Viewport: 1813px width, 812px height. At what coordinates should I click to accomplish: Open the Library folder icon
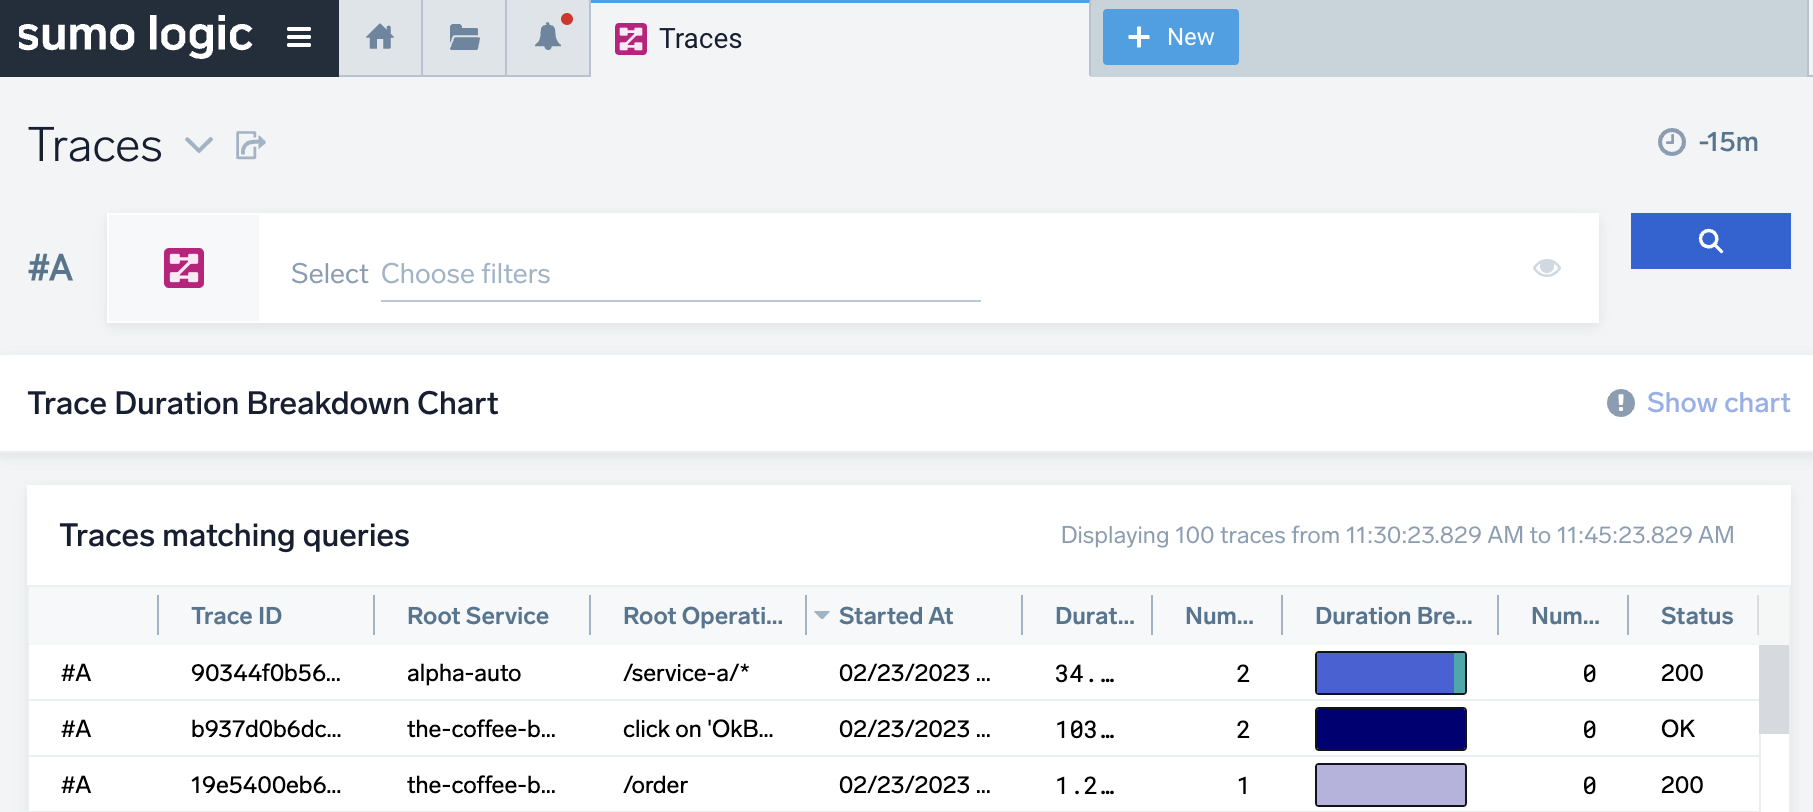tap(464, 38)
